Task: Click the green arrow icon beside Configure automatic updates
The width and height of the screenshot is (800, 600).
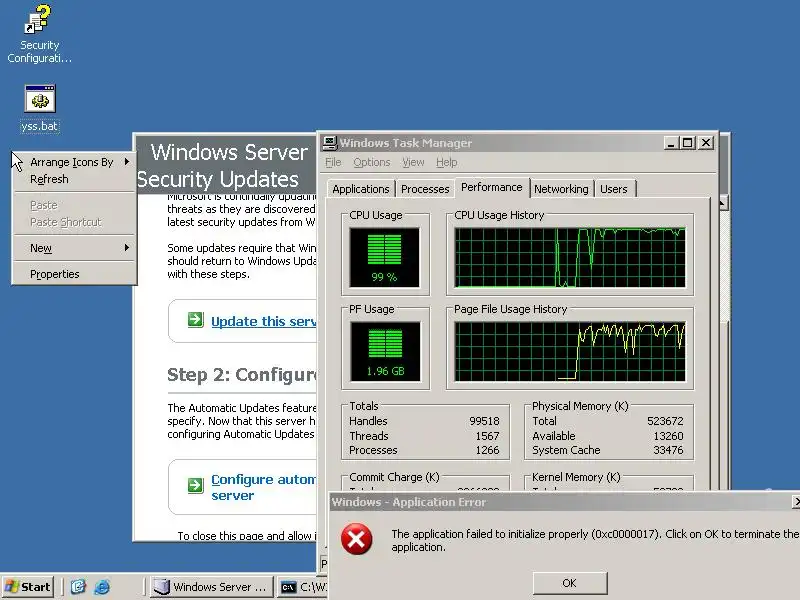Action: point(195,485)
